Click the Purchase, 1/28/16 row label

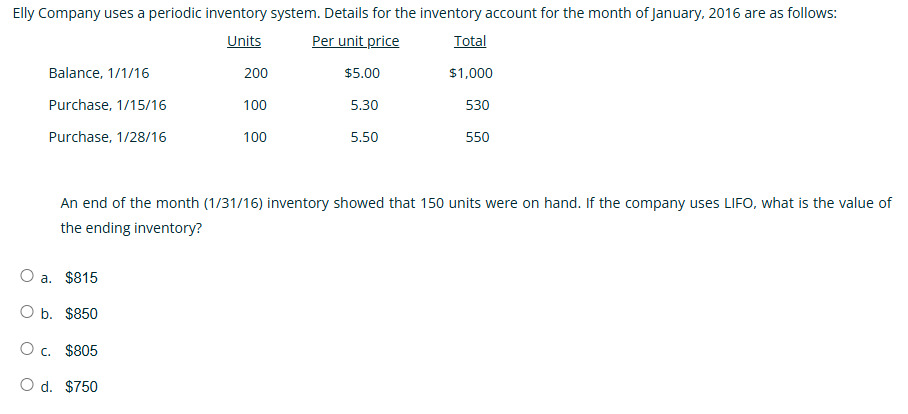108,137
